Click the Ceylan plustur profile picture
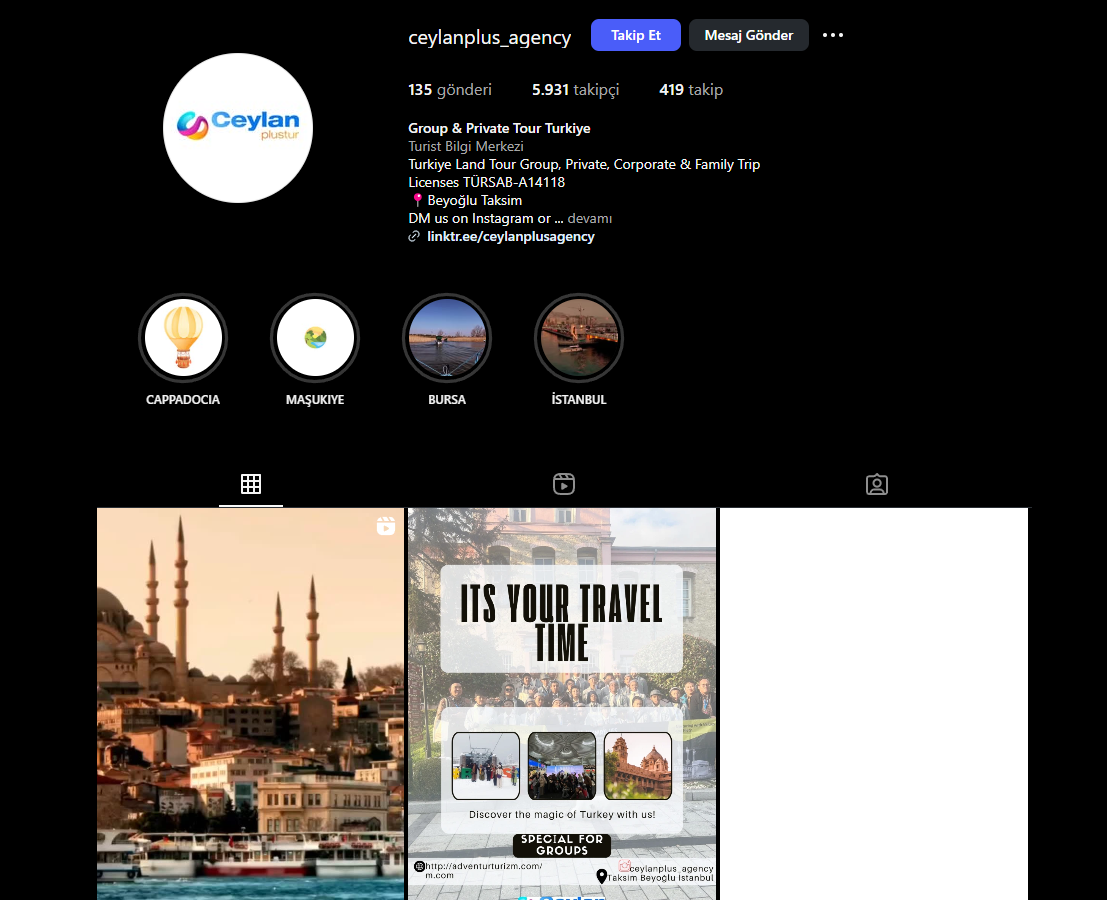Viewport: 1107px width, 900px height. click(x=238, y=128)
